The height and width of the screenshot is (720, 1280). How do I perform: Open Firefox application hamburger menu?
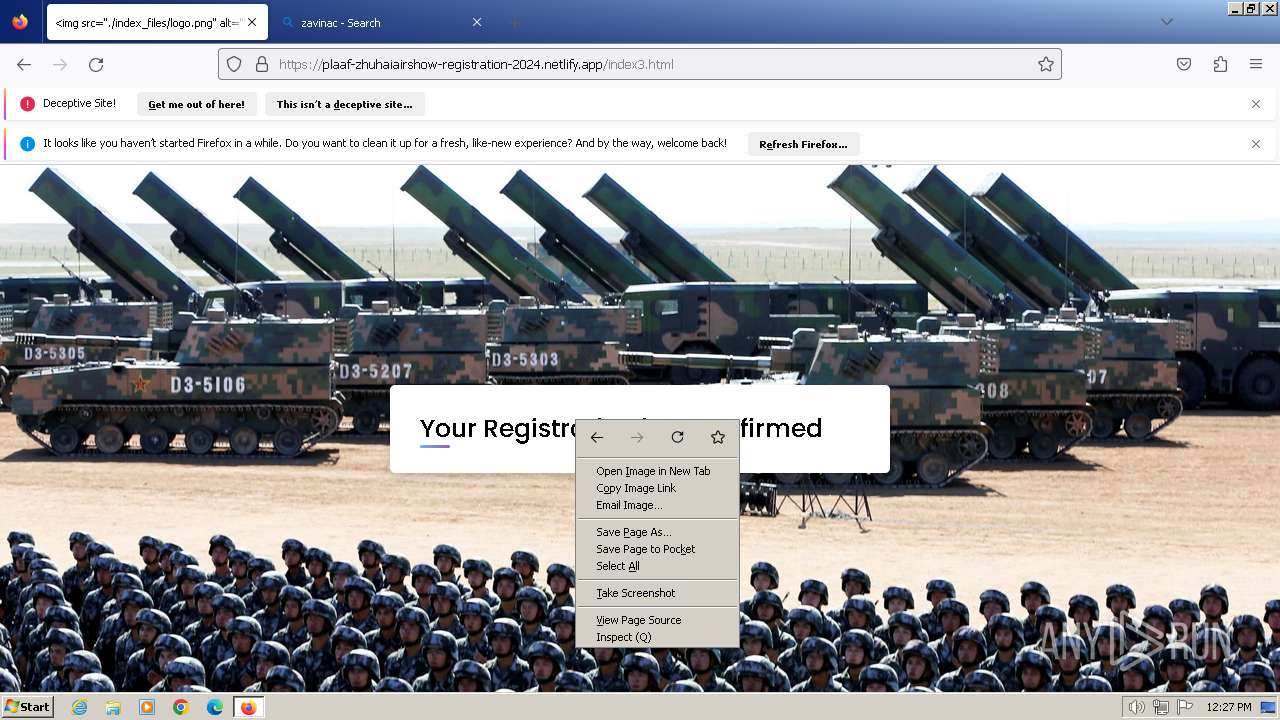(1256, 64)
